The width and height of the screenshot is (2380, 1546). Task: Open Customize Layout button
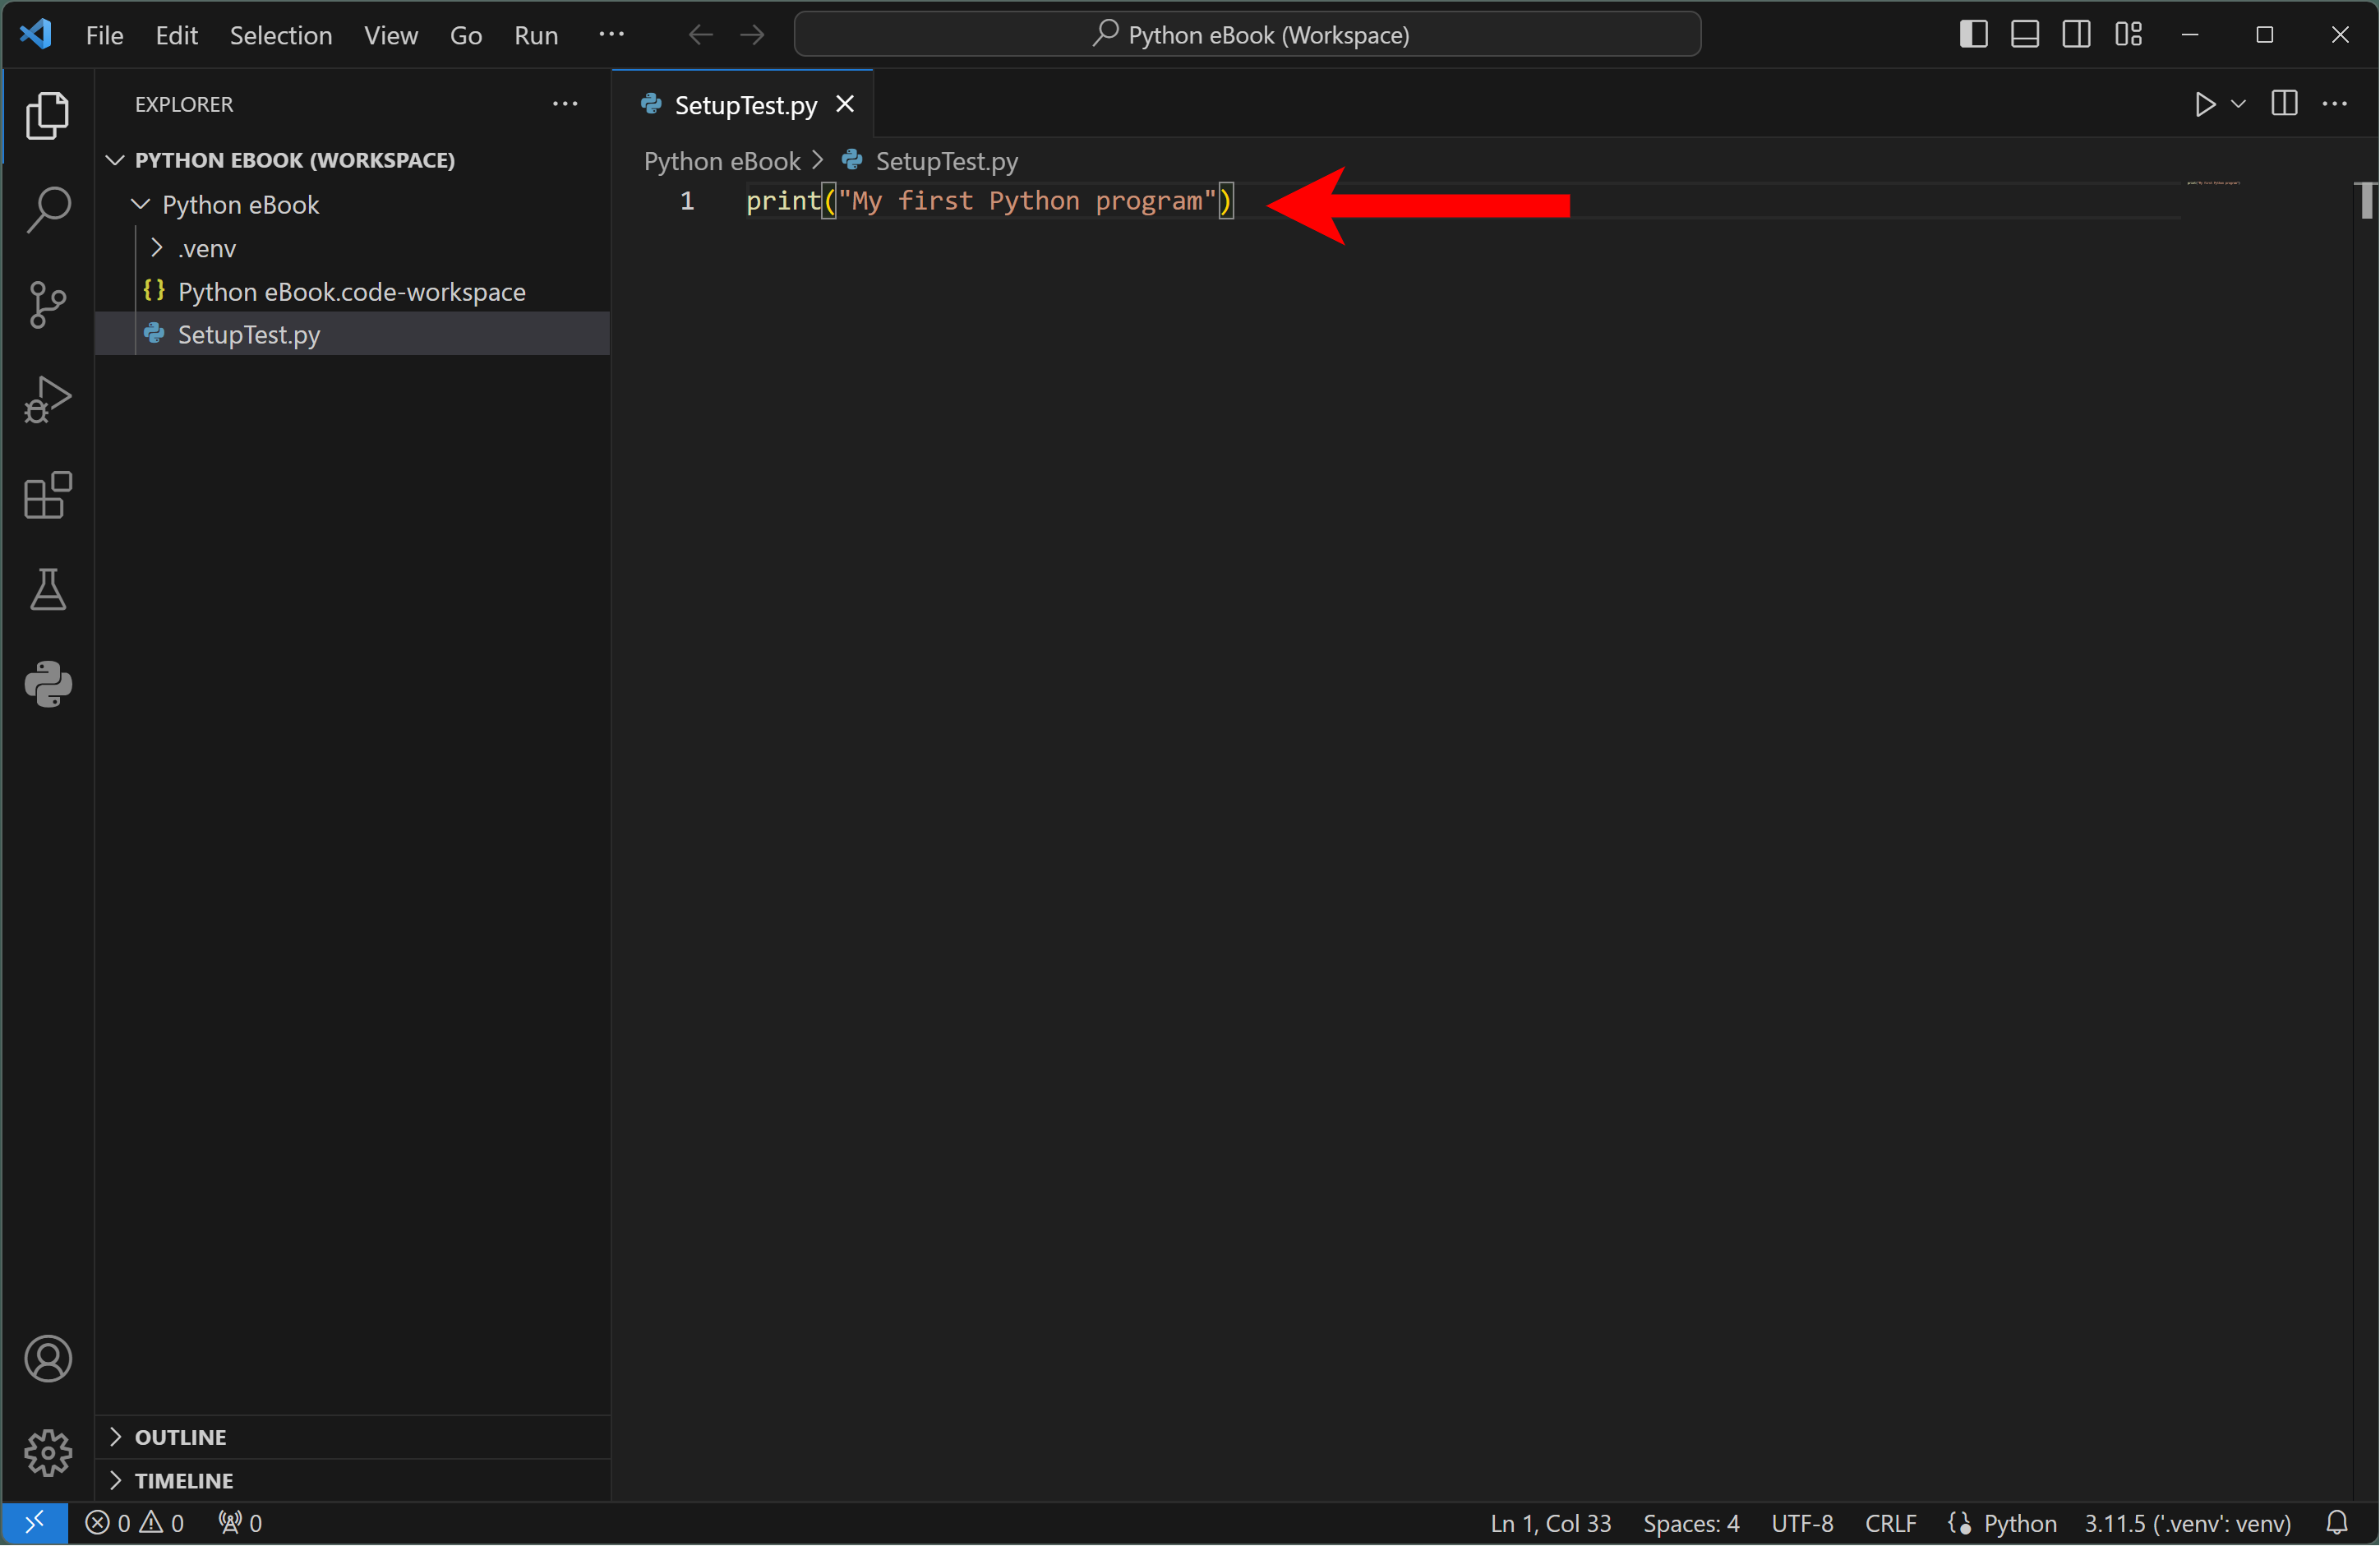(2128, 34)
